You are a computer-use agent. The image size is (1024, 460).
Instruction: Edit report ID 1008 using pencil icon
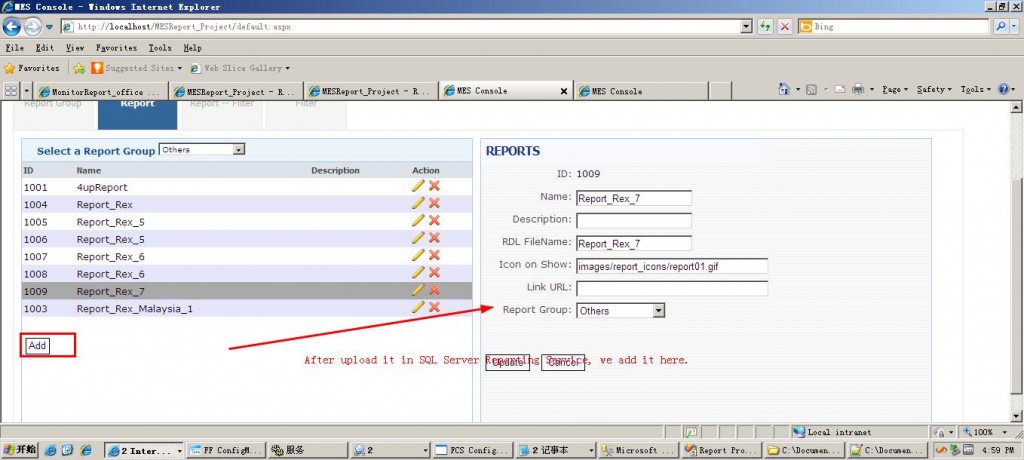[419, 272]
